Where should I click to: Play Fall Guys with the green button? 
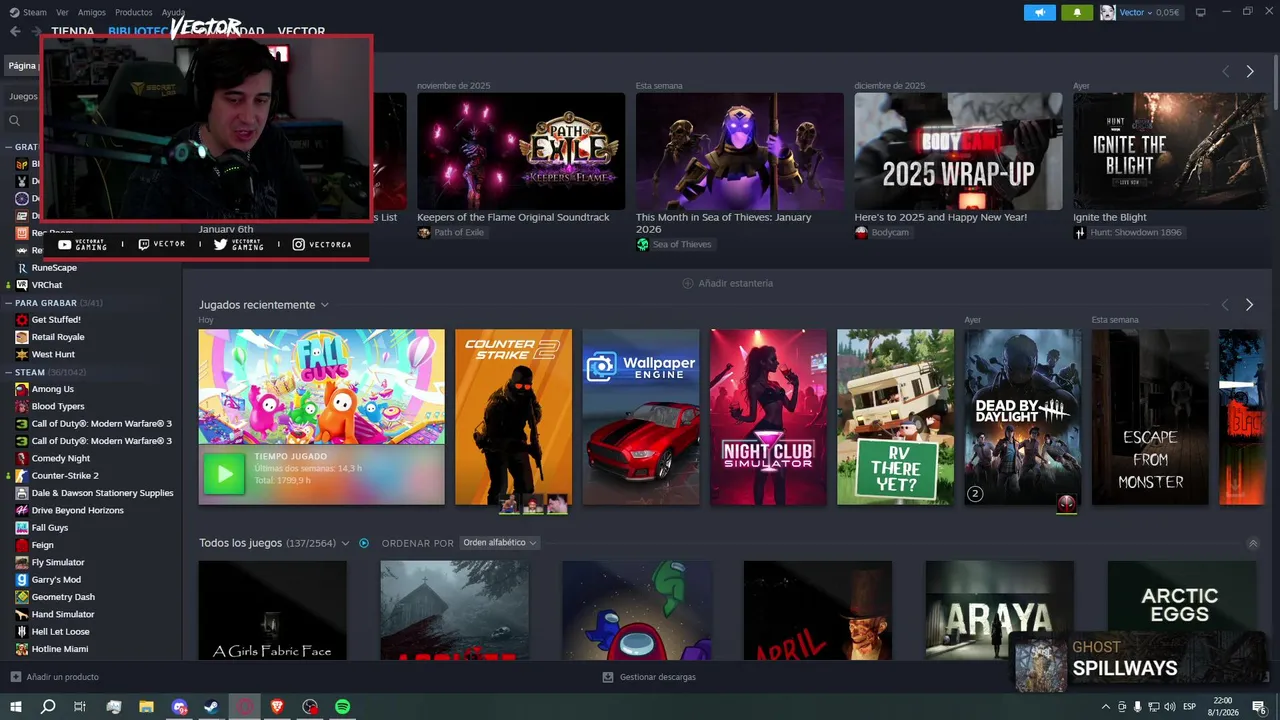tap(224, 474)
